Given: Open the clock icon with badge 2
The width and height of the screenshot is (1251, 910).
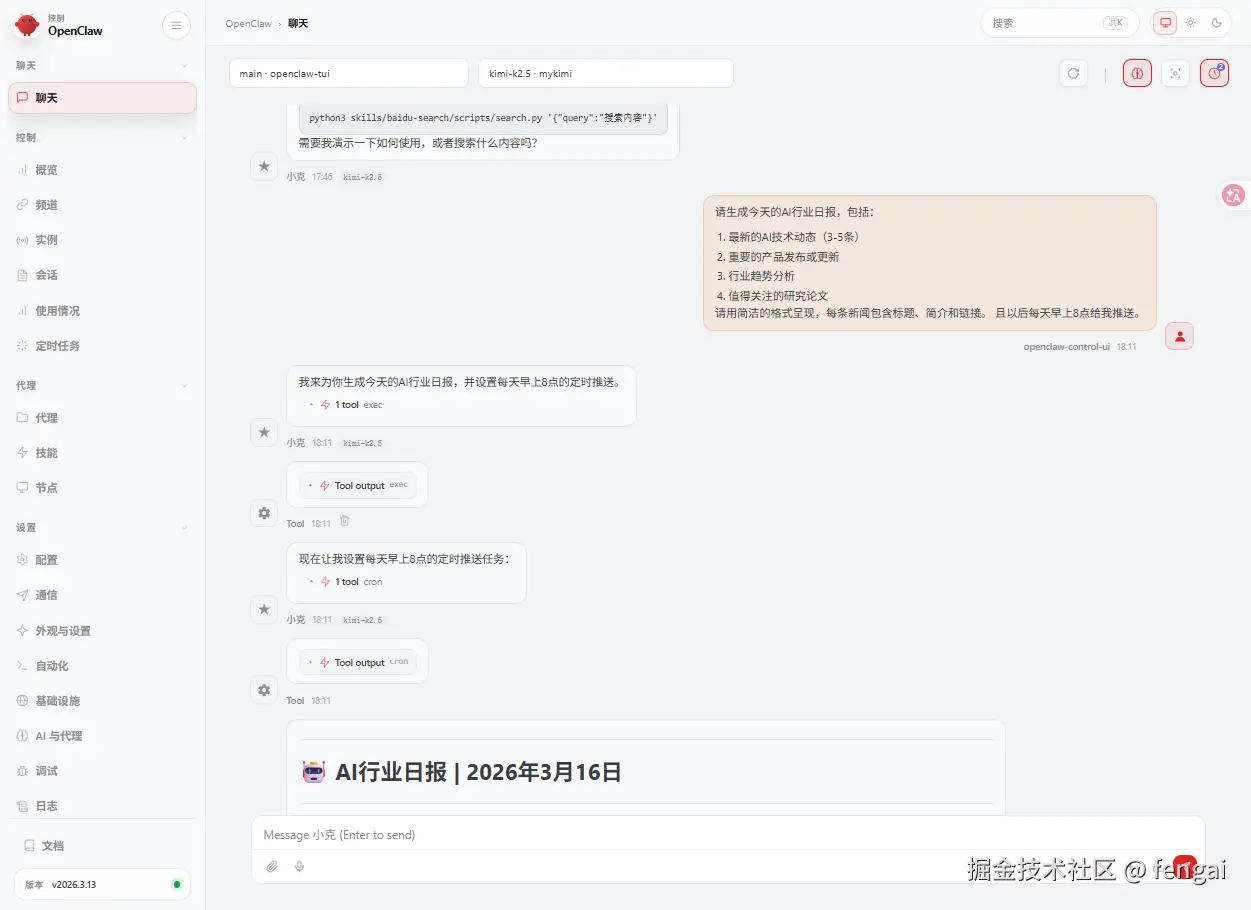Looking at the screenshot, I should tap(1214, 73).
